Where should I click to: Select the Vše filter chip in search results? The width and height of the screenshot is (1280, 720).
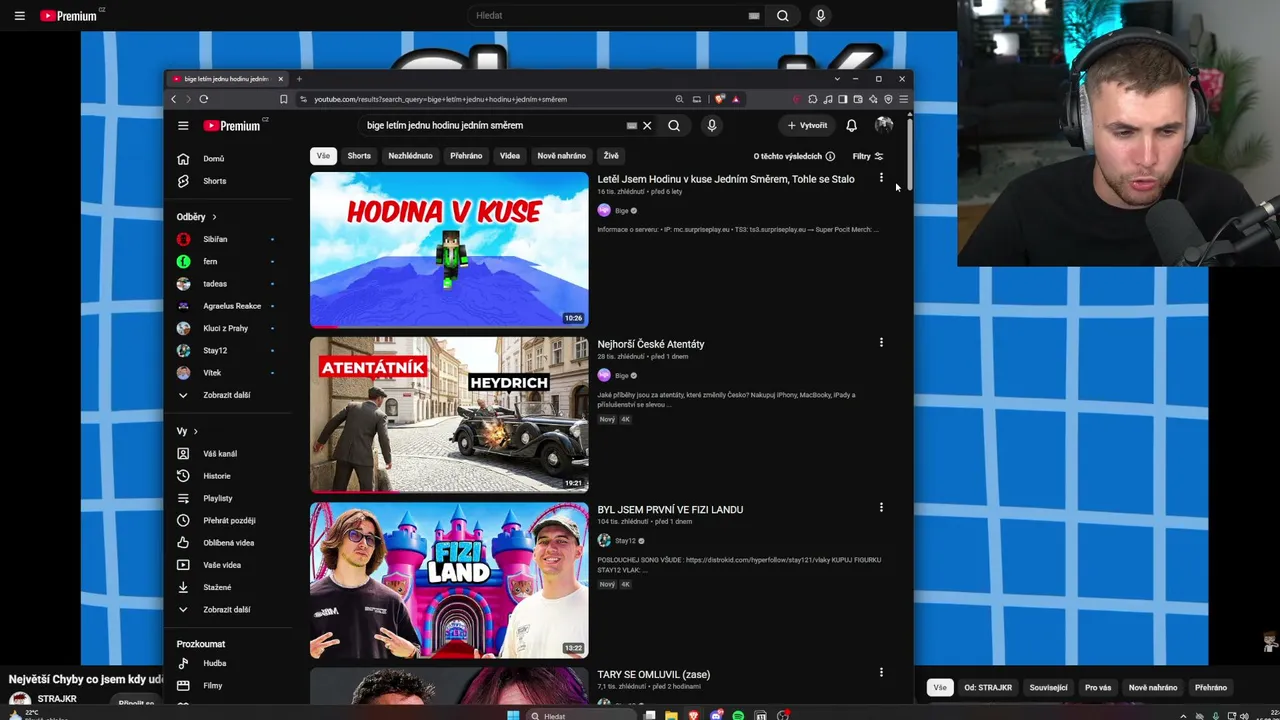(x=323, y=156)
